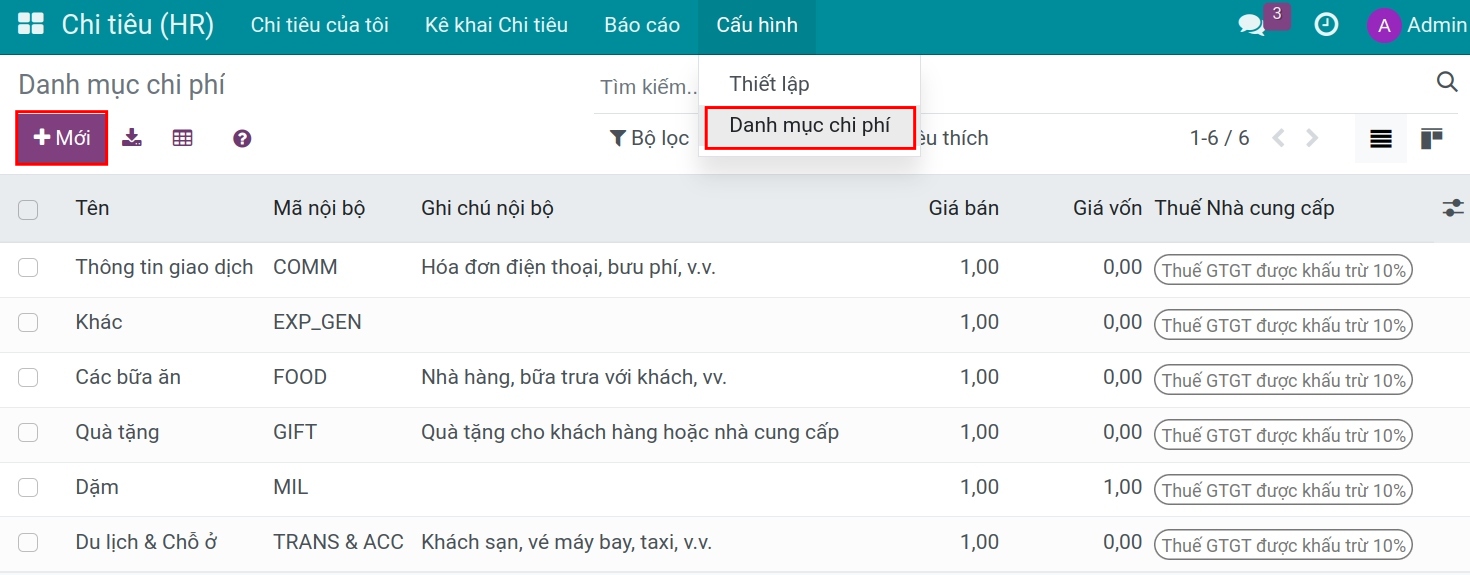
Task: Sort by Giá bán column header
Action: [x=964, y=208]
